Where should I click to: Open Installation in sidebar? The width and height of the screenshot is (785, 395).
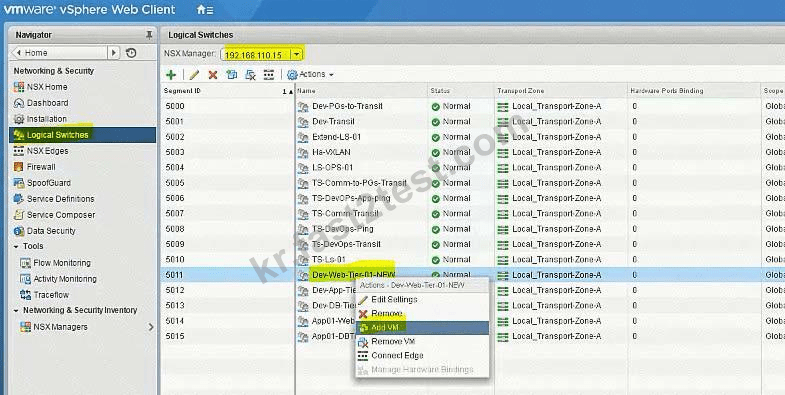pos(47,119)
